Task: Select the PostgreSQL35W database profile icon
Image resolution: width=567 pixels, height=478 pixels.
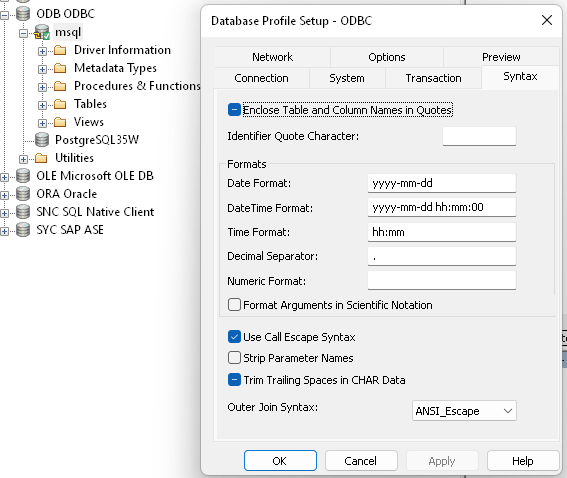Action: tap(42, 140)
